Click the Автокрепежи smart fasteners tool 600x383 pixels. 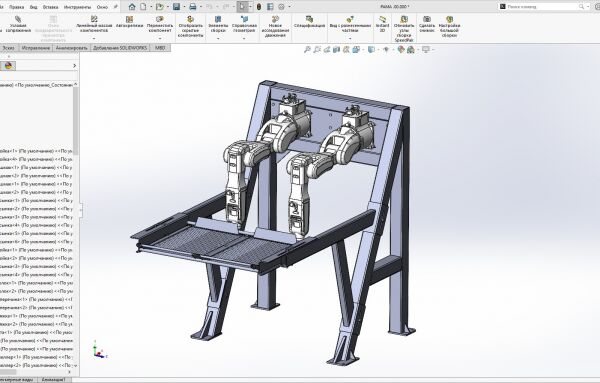tap(129, 21)
